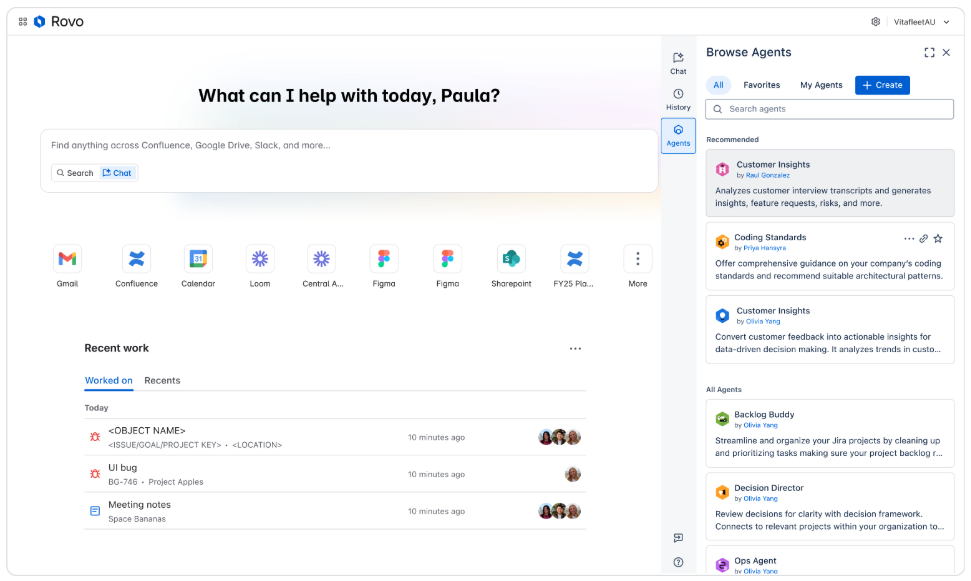This screenshot has height=581, width=971.
Task: Select the Chat mode button
Action: coord(117,173)
